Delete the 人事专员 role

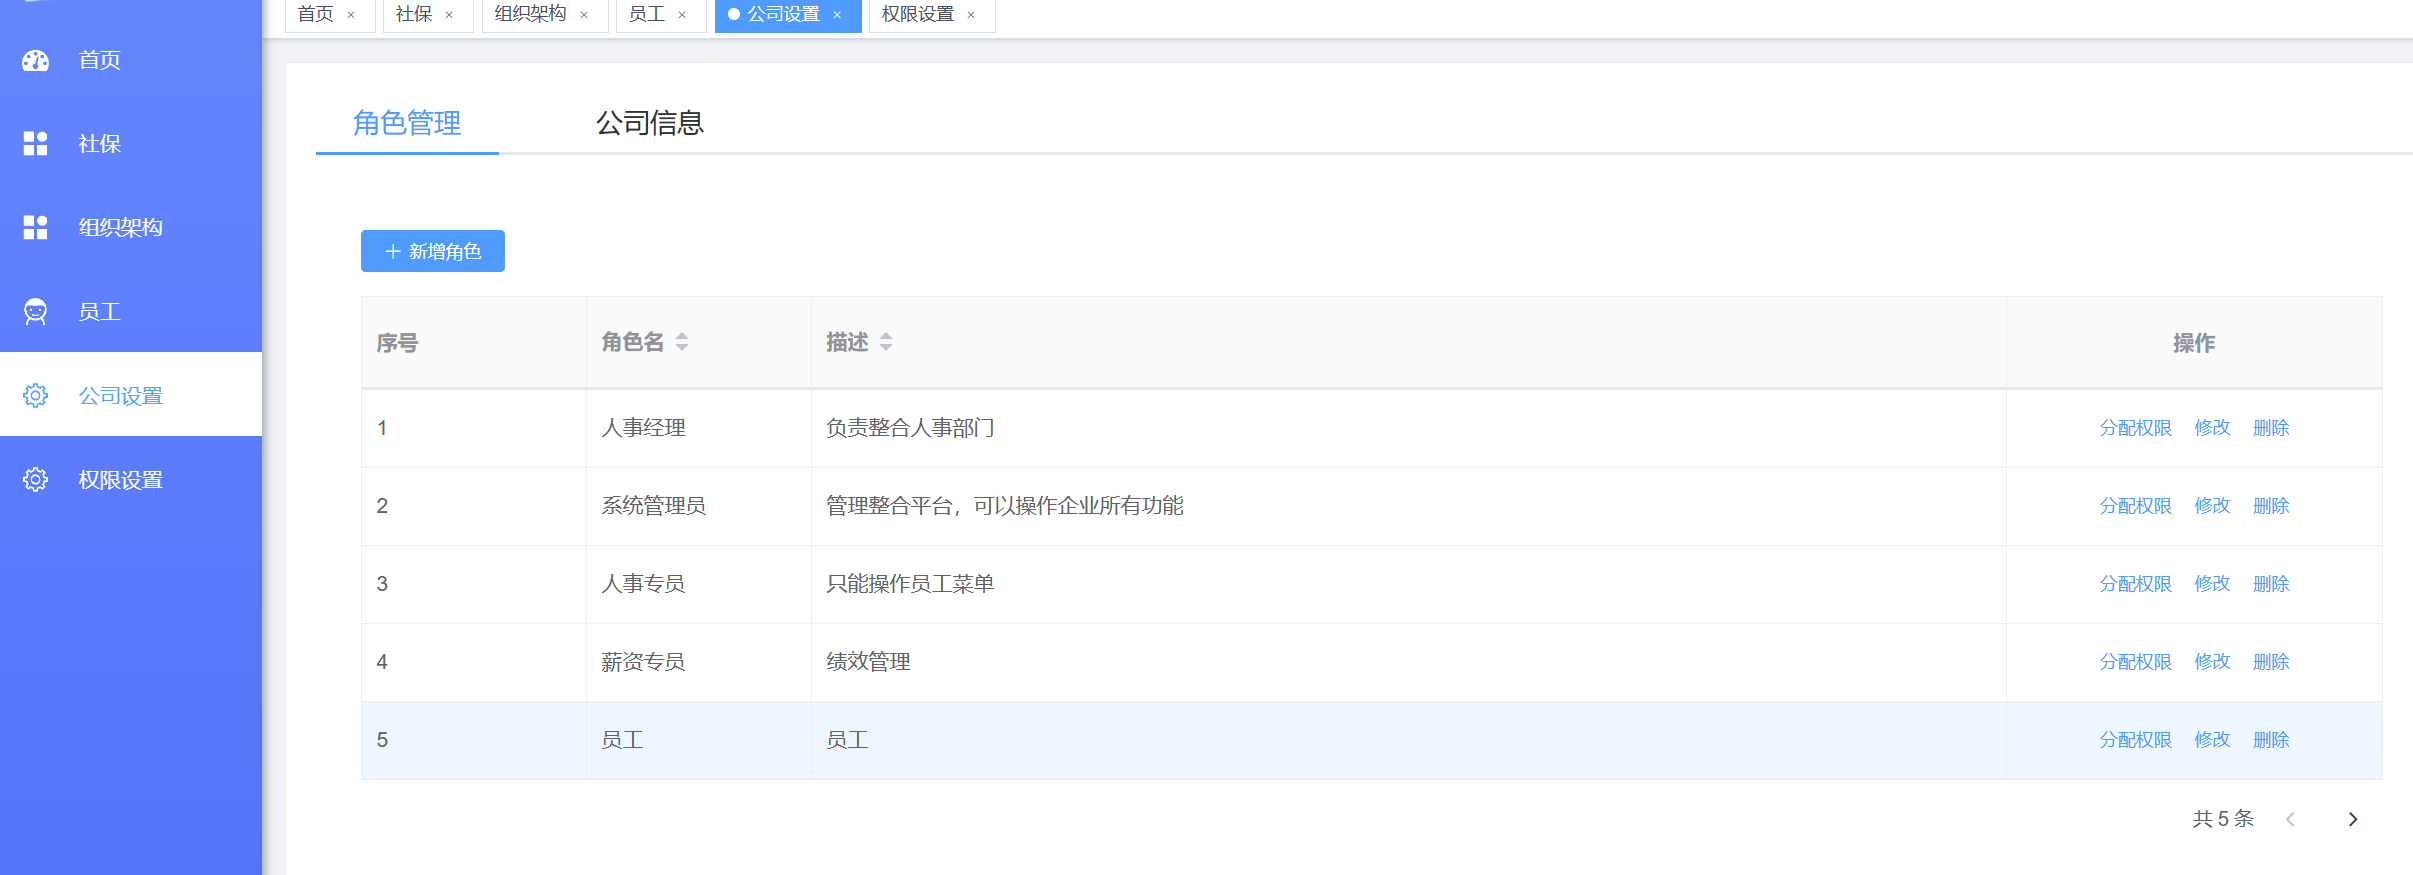click(x=2271, y=584)
